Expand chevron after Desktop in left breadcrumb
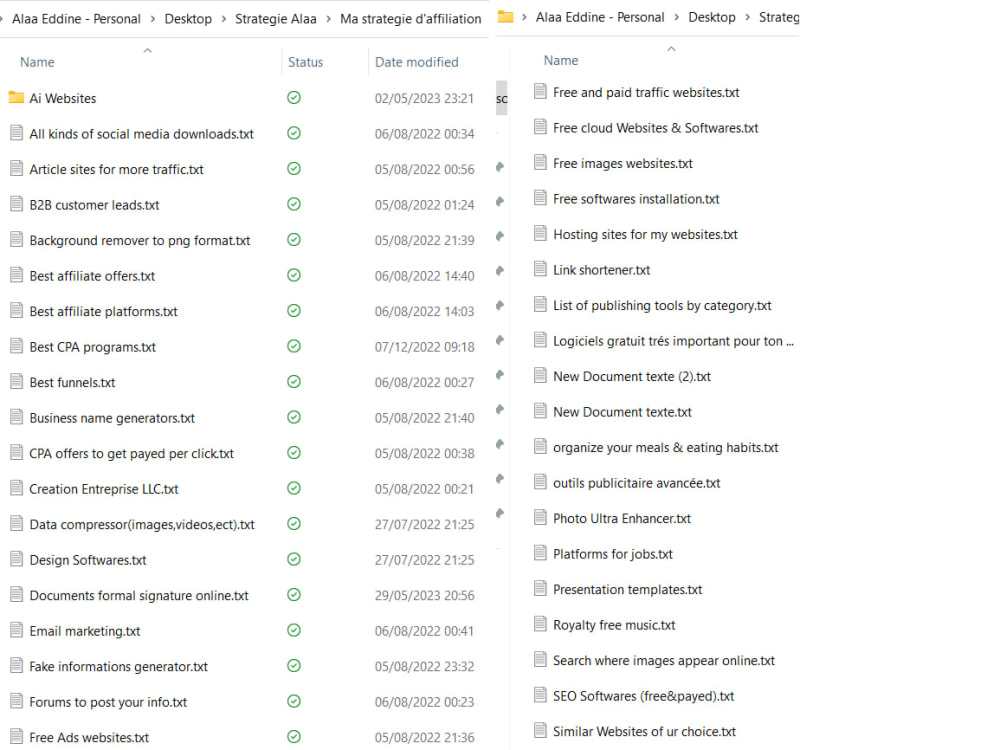 [223, 19]
